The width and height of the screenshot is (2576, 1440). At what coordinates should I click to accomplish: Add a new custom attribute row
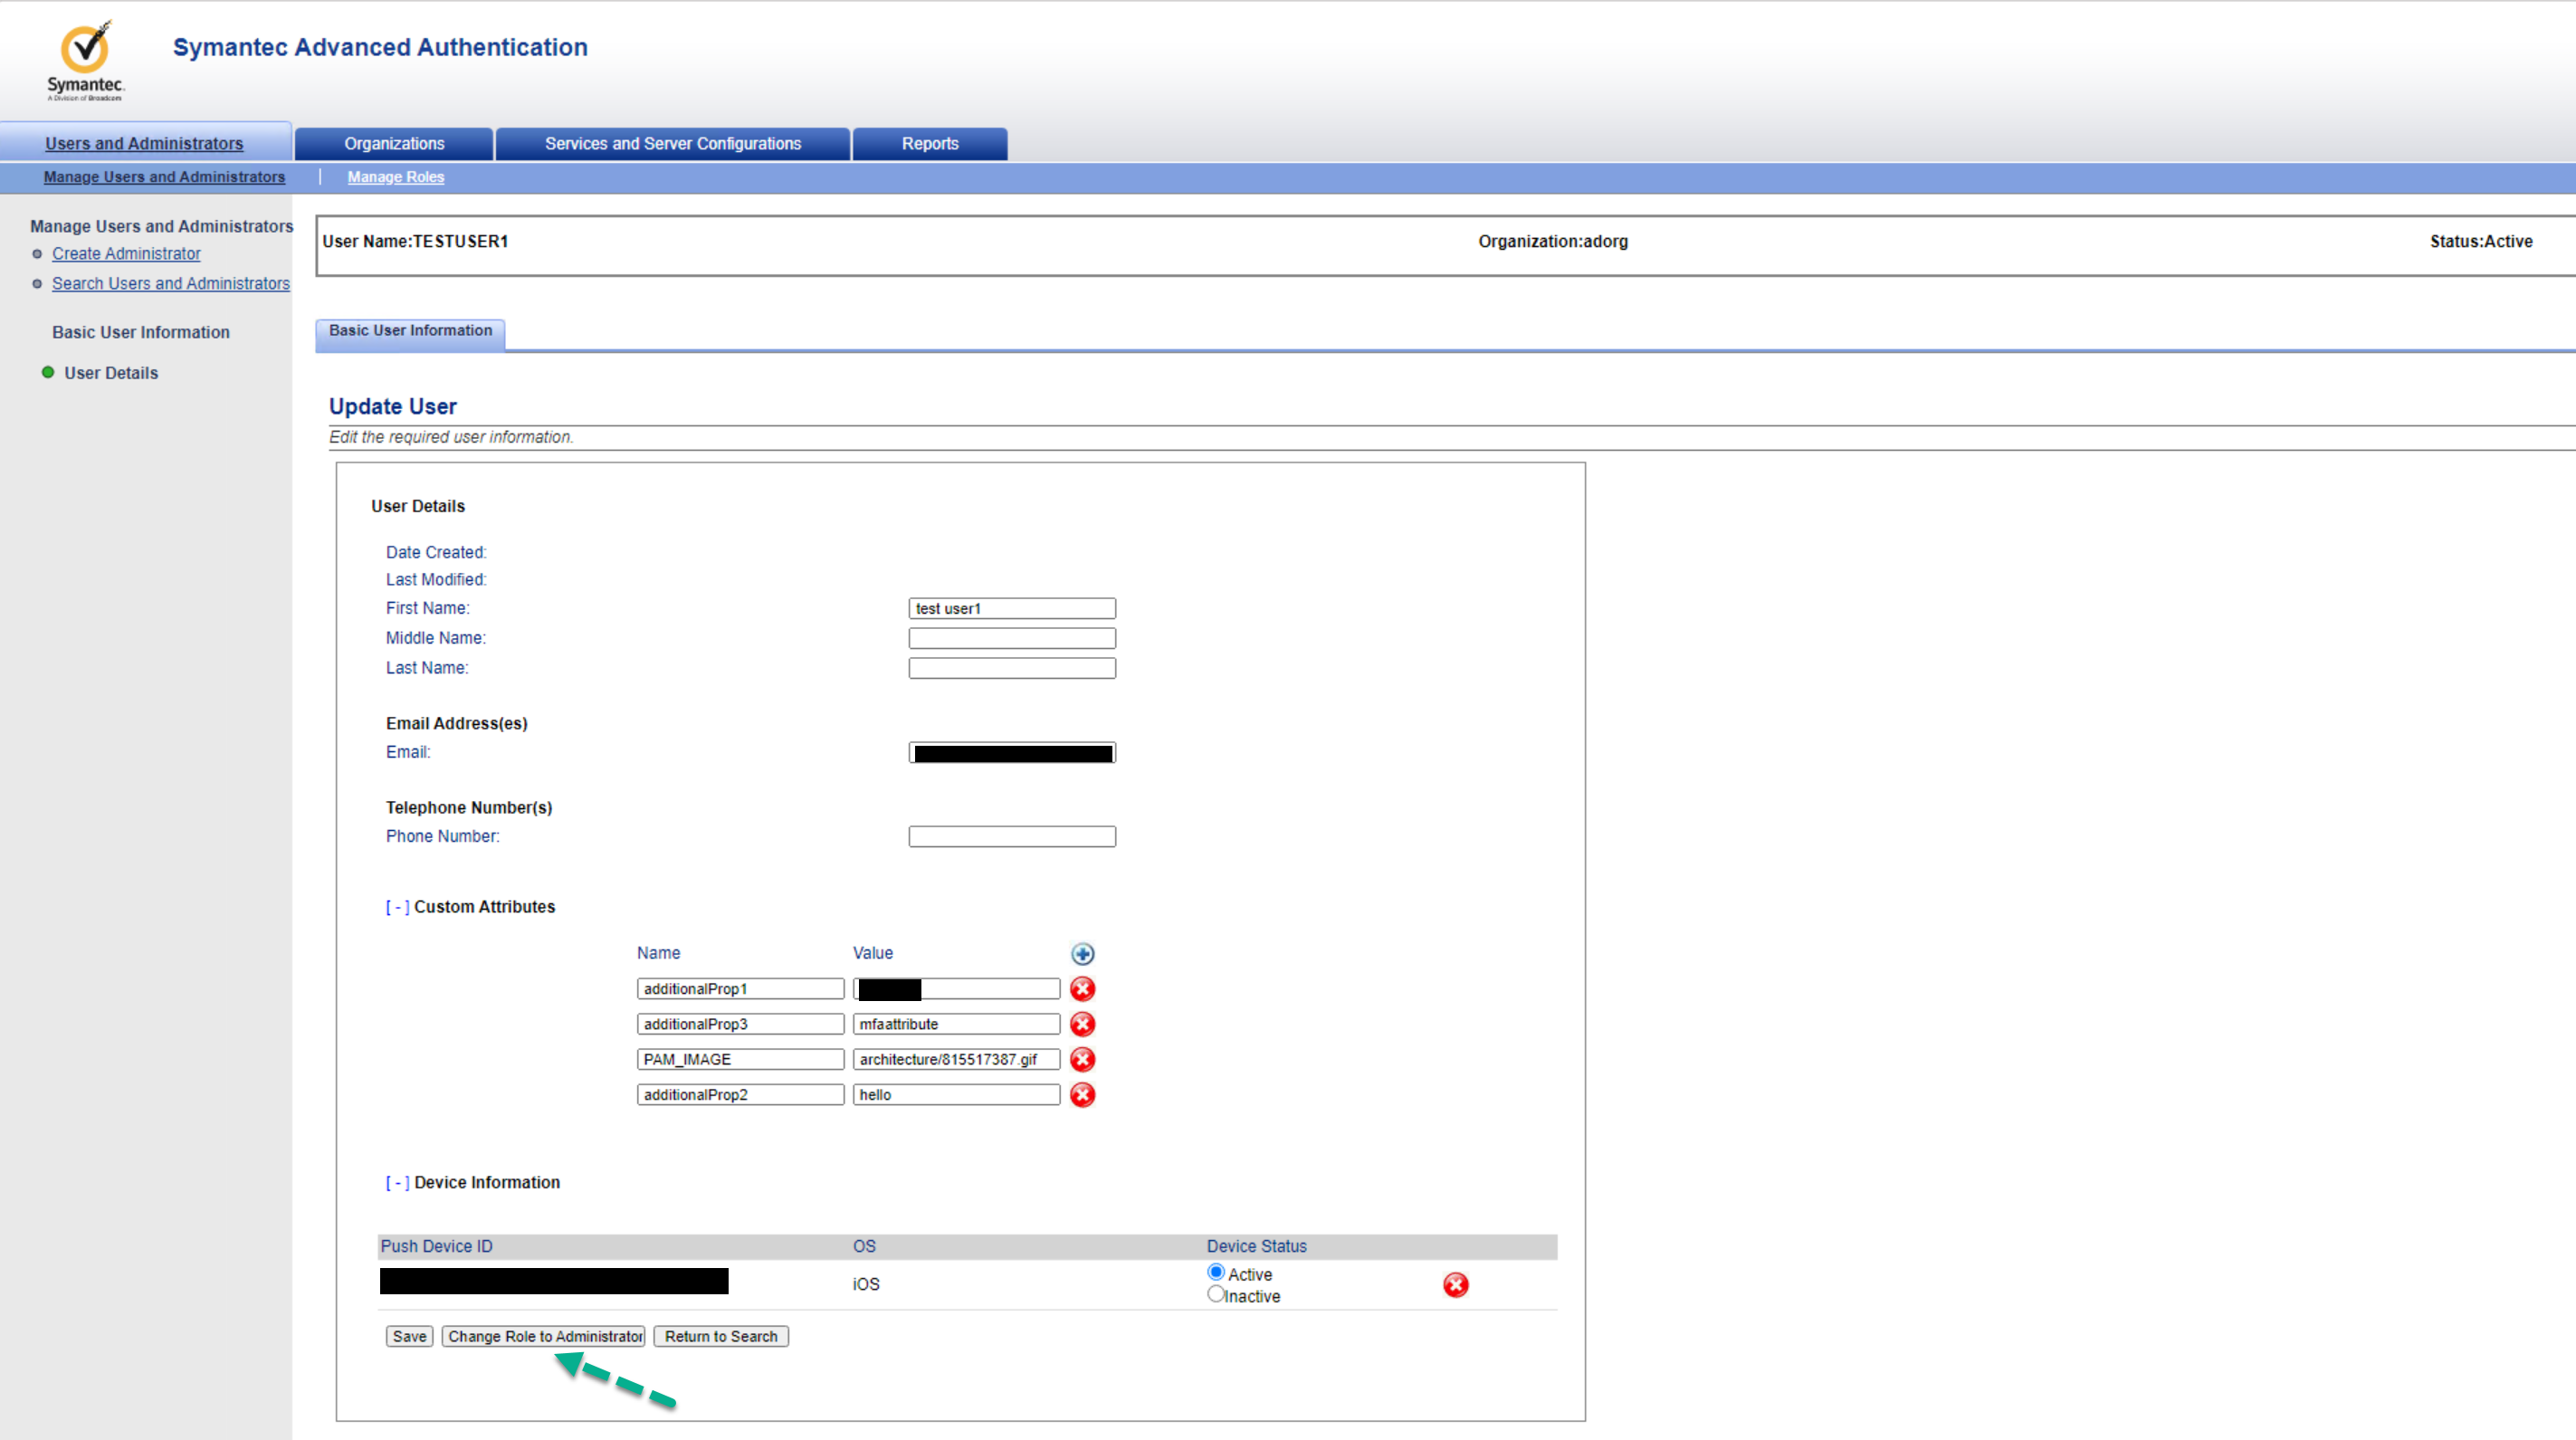[x=1082, y=953]
